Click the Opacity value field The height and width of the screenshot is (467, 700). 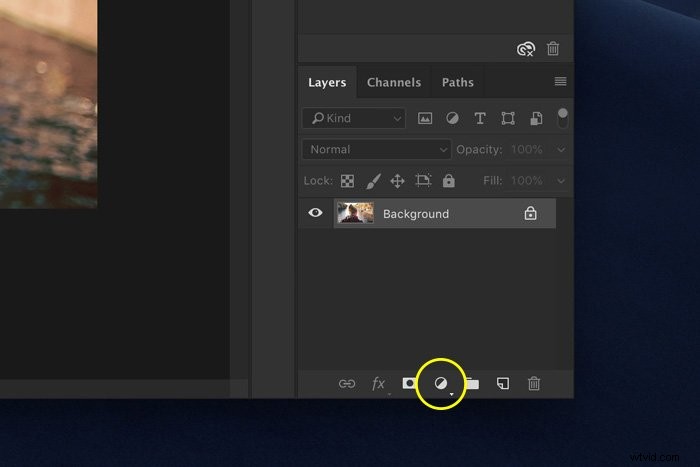(x=527, y=150)
